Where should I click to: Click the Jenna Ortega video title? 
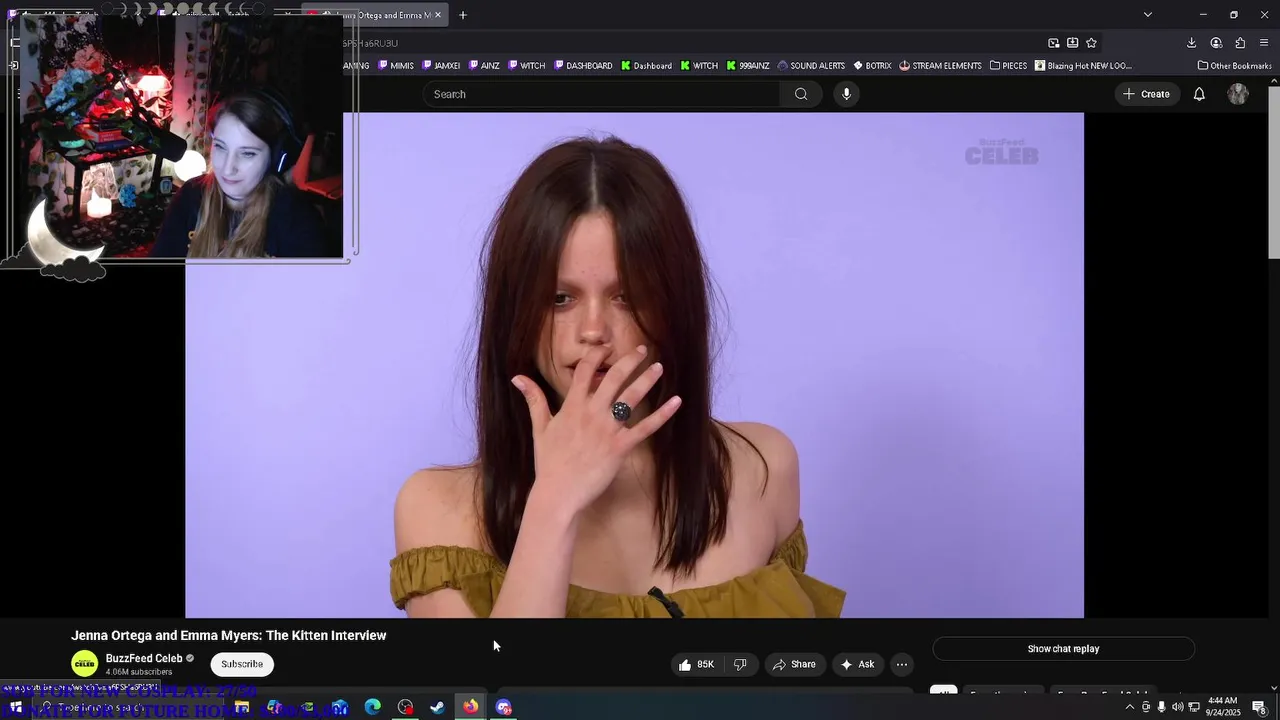point(228,635)
